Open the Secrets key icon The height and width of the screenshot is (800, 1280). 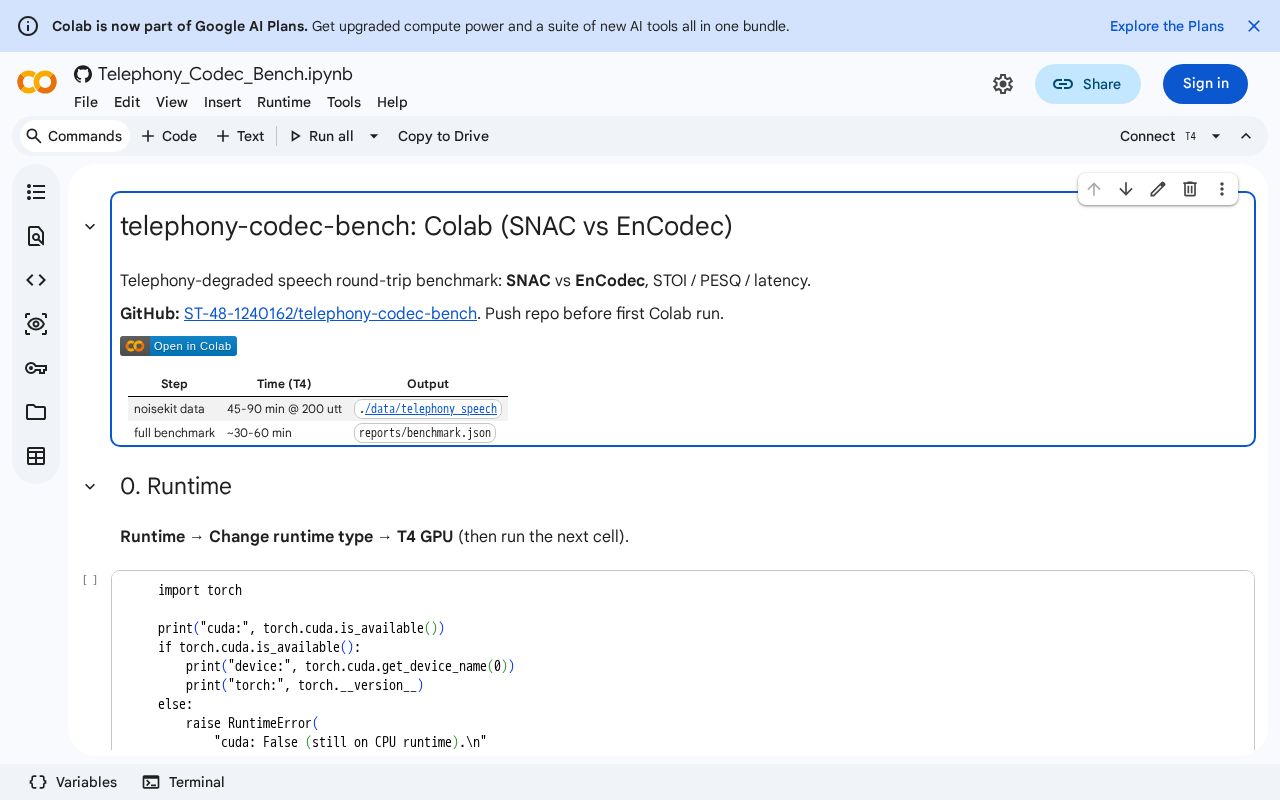tap(36, 368)
